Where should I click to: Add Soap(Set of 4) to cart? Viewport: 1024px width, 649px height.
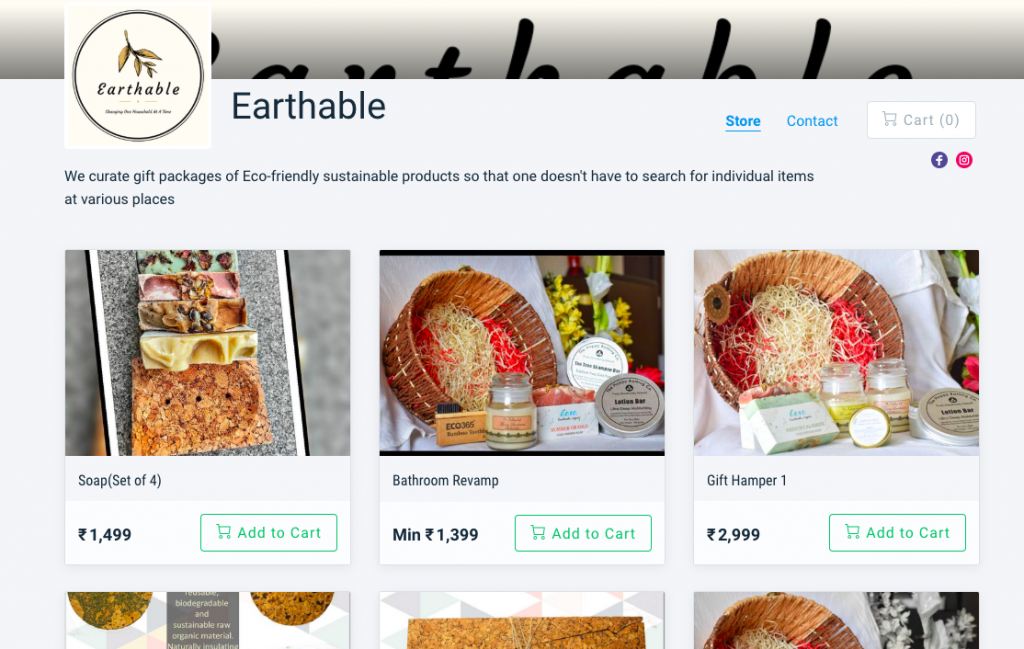click(268, 533)
